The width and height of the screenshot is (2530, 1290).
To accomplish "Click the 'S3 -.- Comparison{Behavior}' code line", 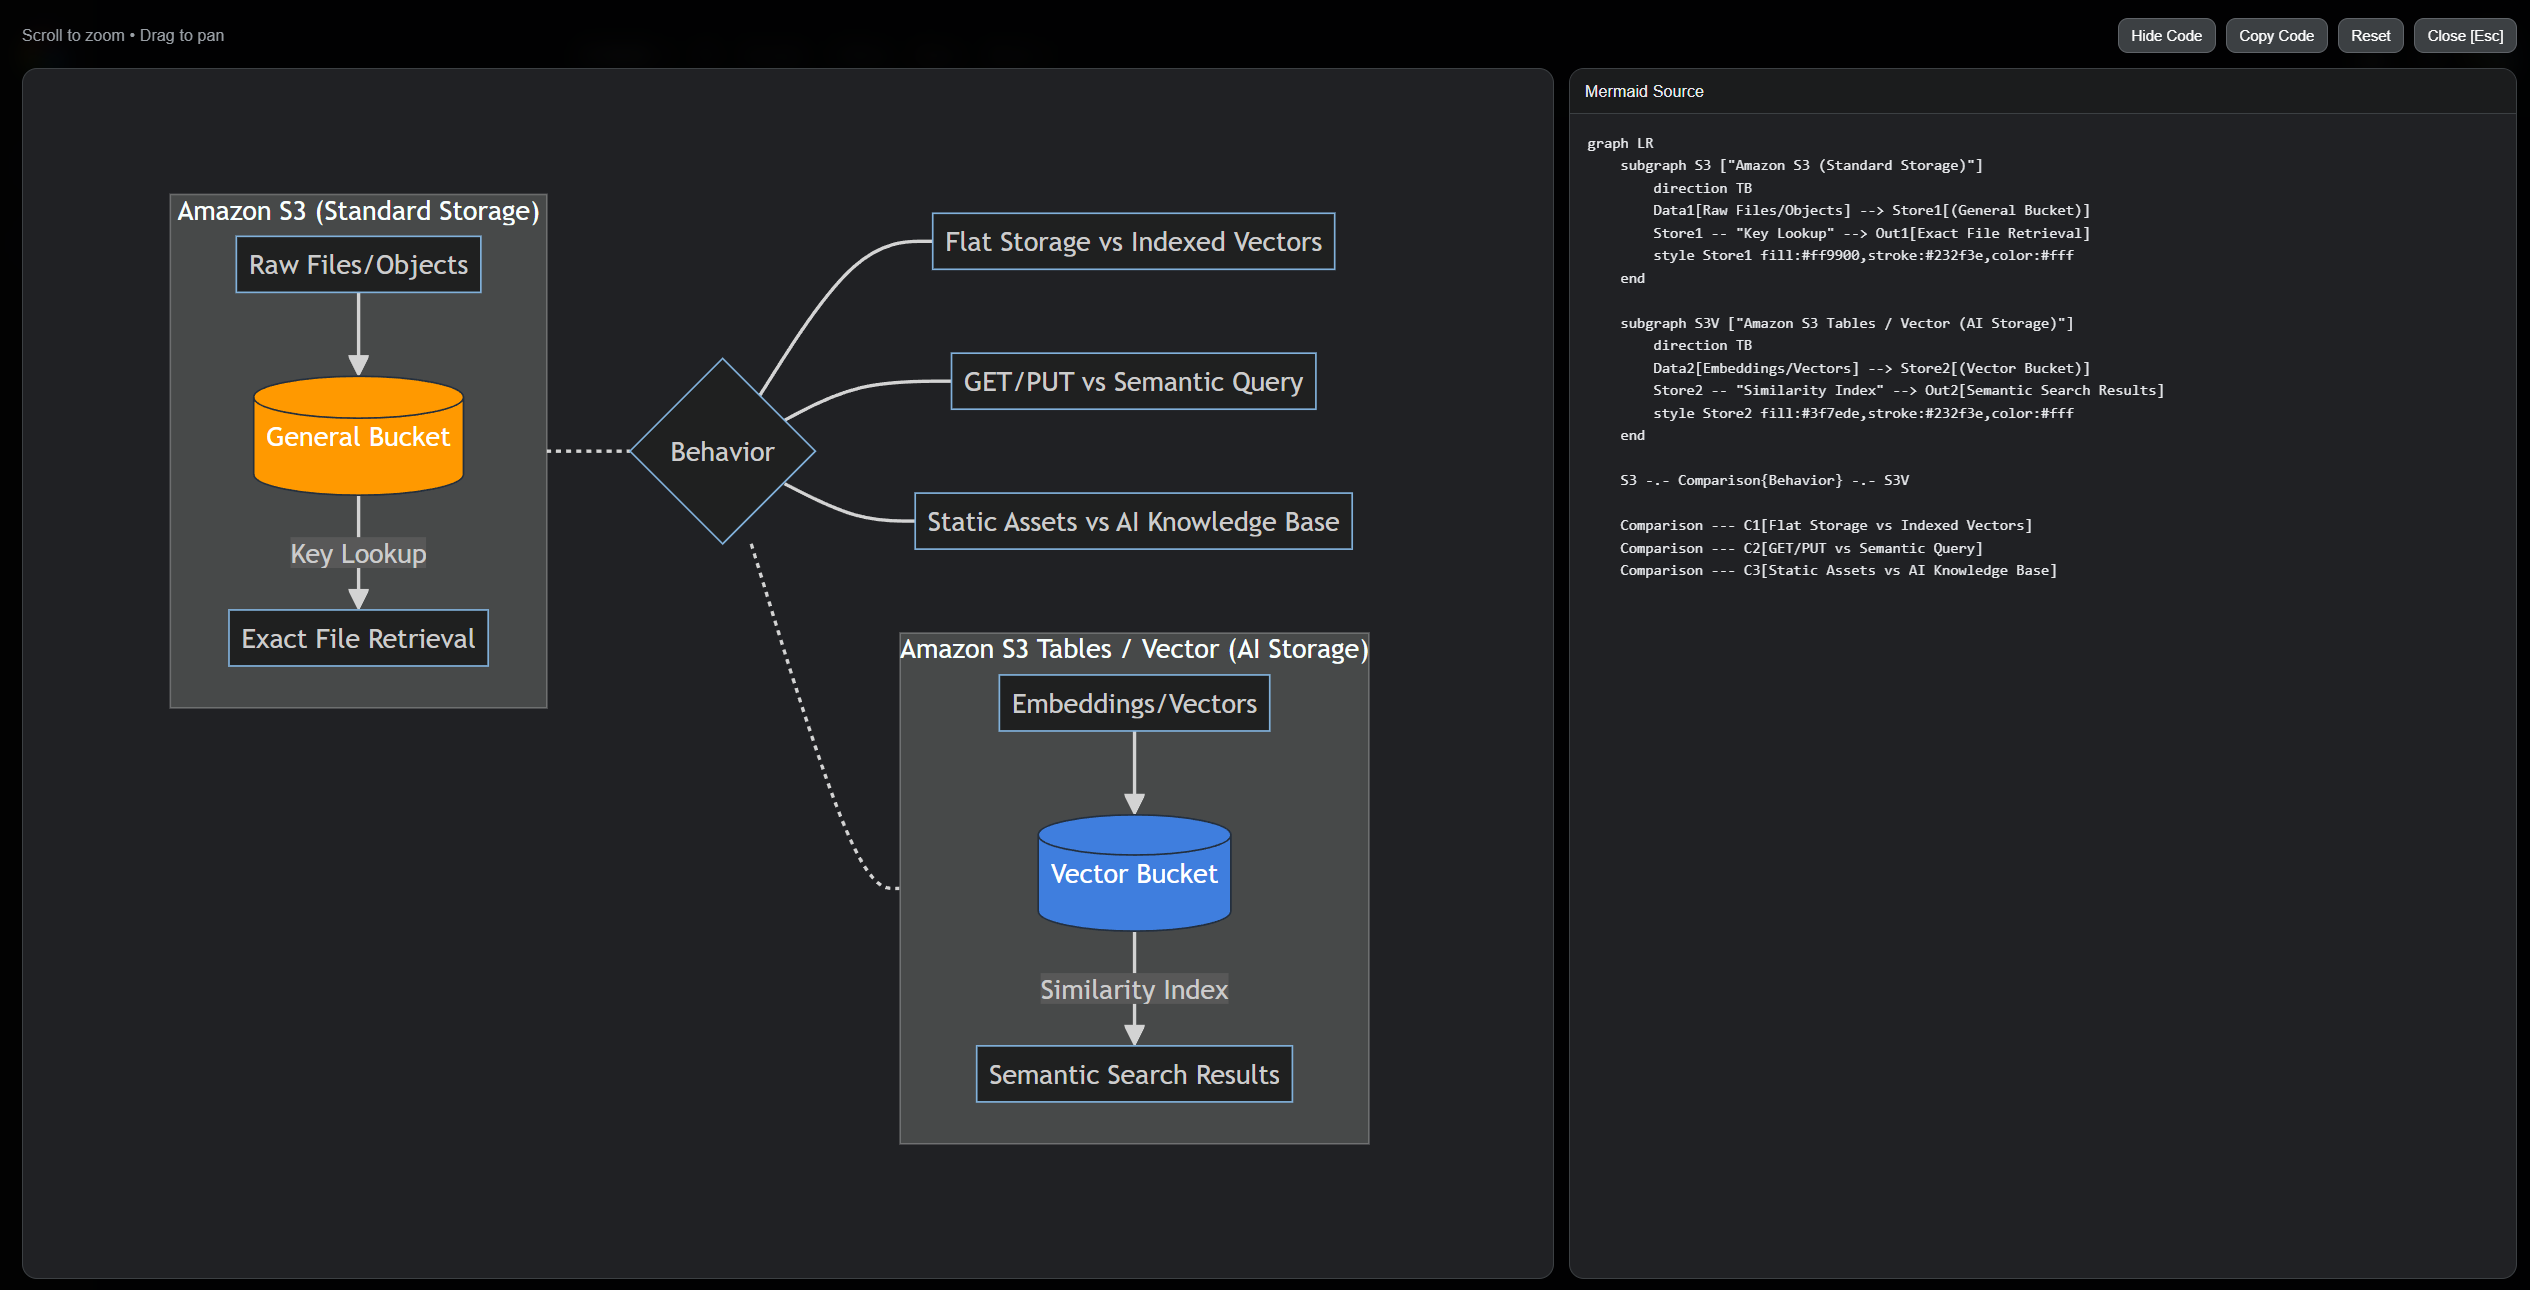I will tap(1764, 481).
